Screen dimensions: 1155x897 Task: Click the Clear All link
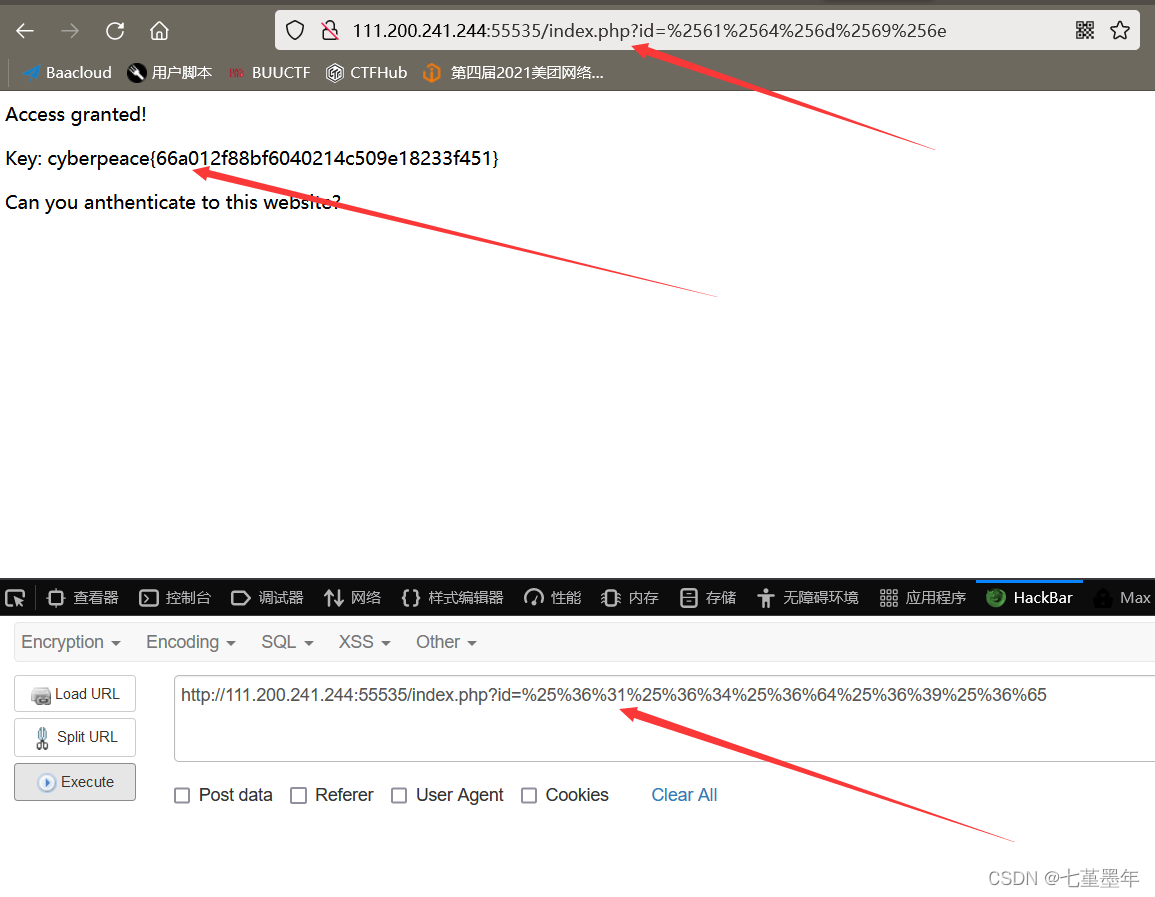684,795
